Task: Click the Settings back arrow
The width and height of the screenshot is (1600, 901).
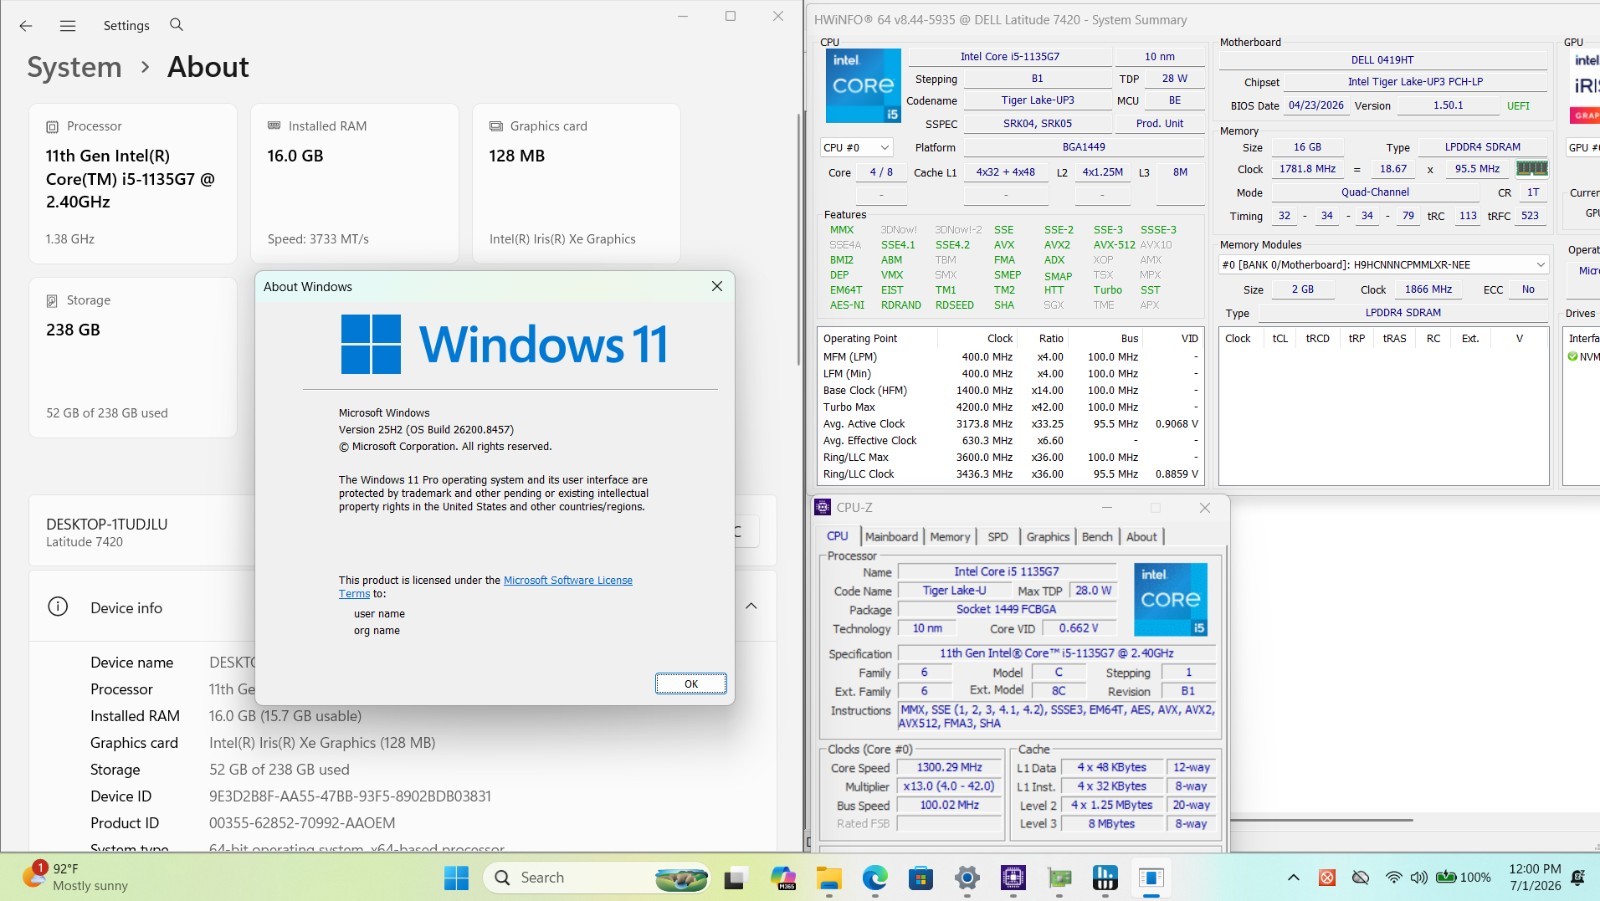Action: (26, 26)
